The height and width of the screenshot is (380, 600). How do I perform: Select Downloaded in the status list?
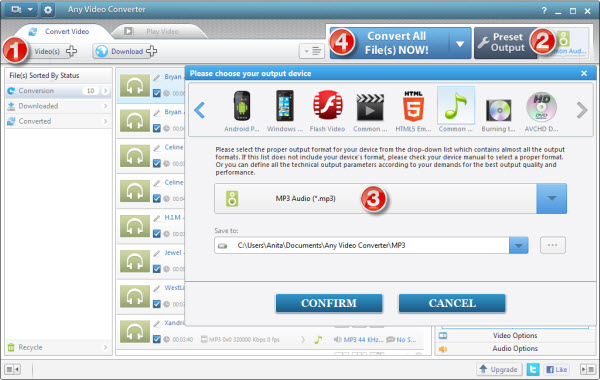coord(58,106)
